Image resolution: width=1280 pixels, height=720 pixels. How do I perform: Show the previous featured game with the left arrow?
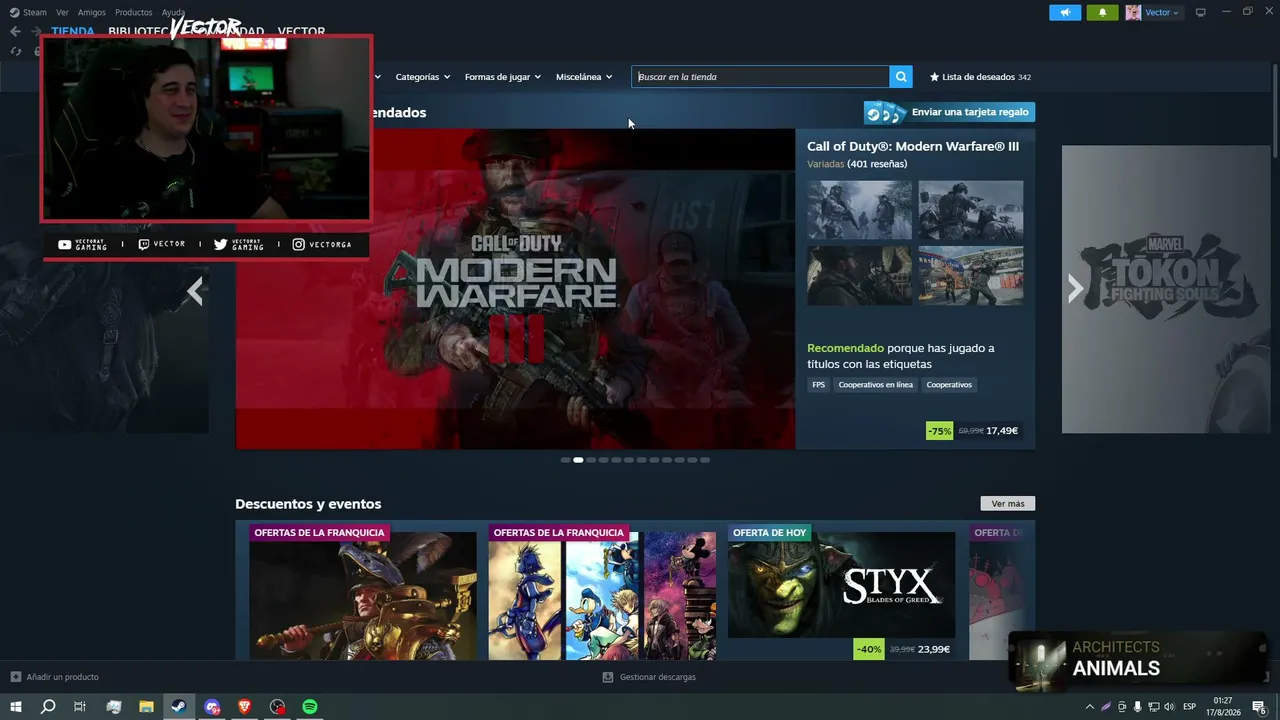[195, 291]
